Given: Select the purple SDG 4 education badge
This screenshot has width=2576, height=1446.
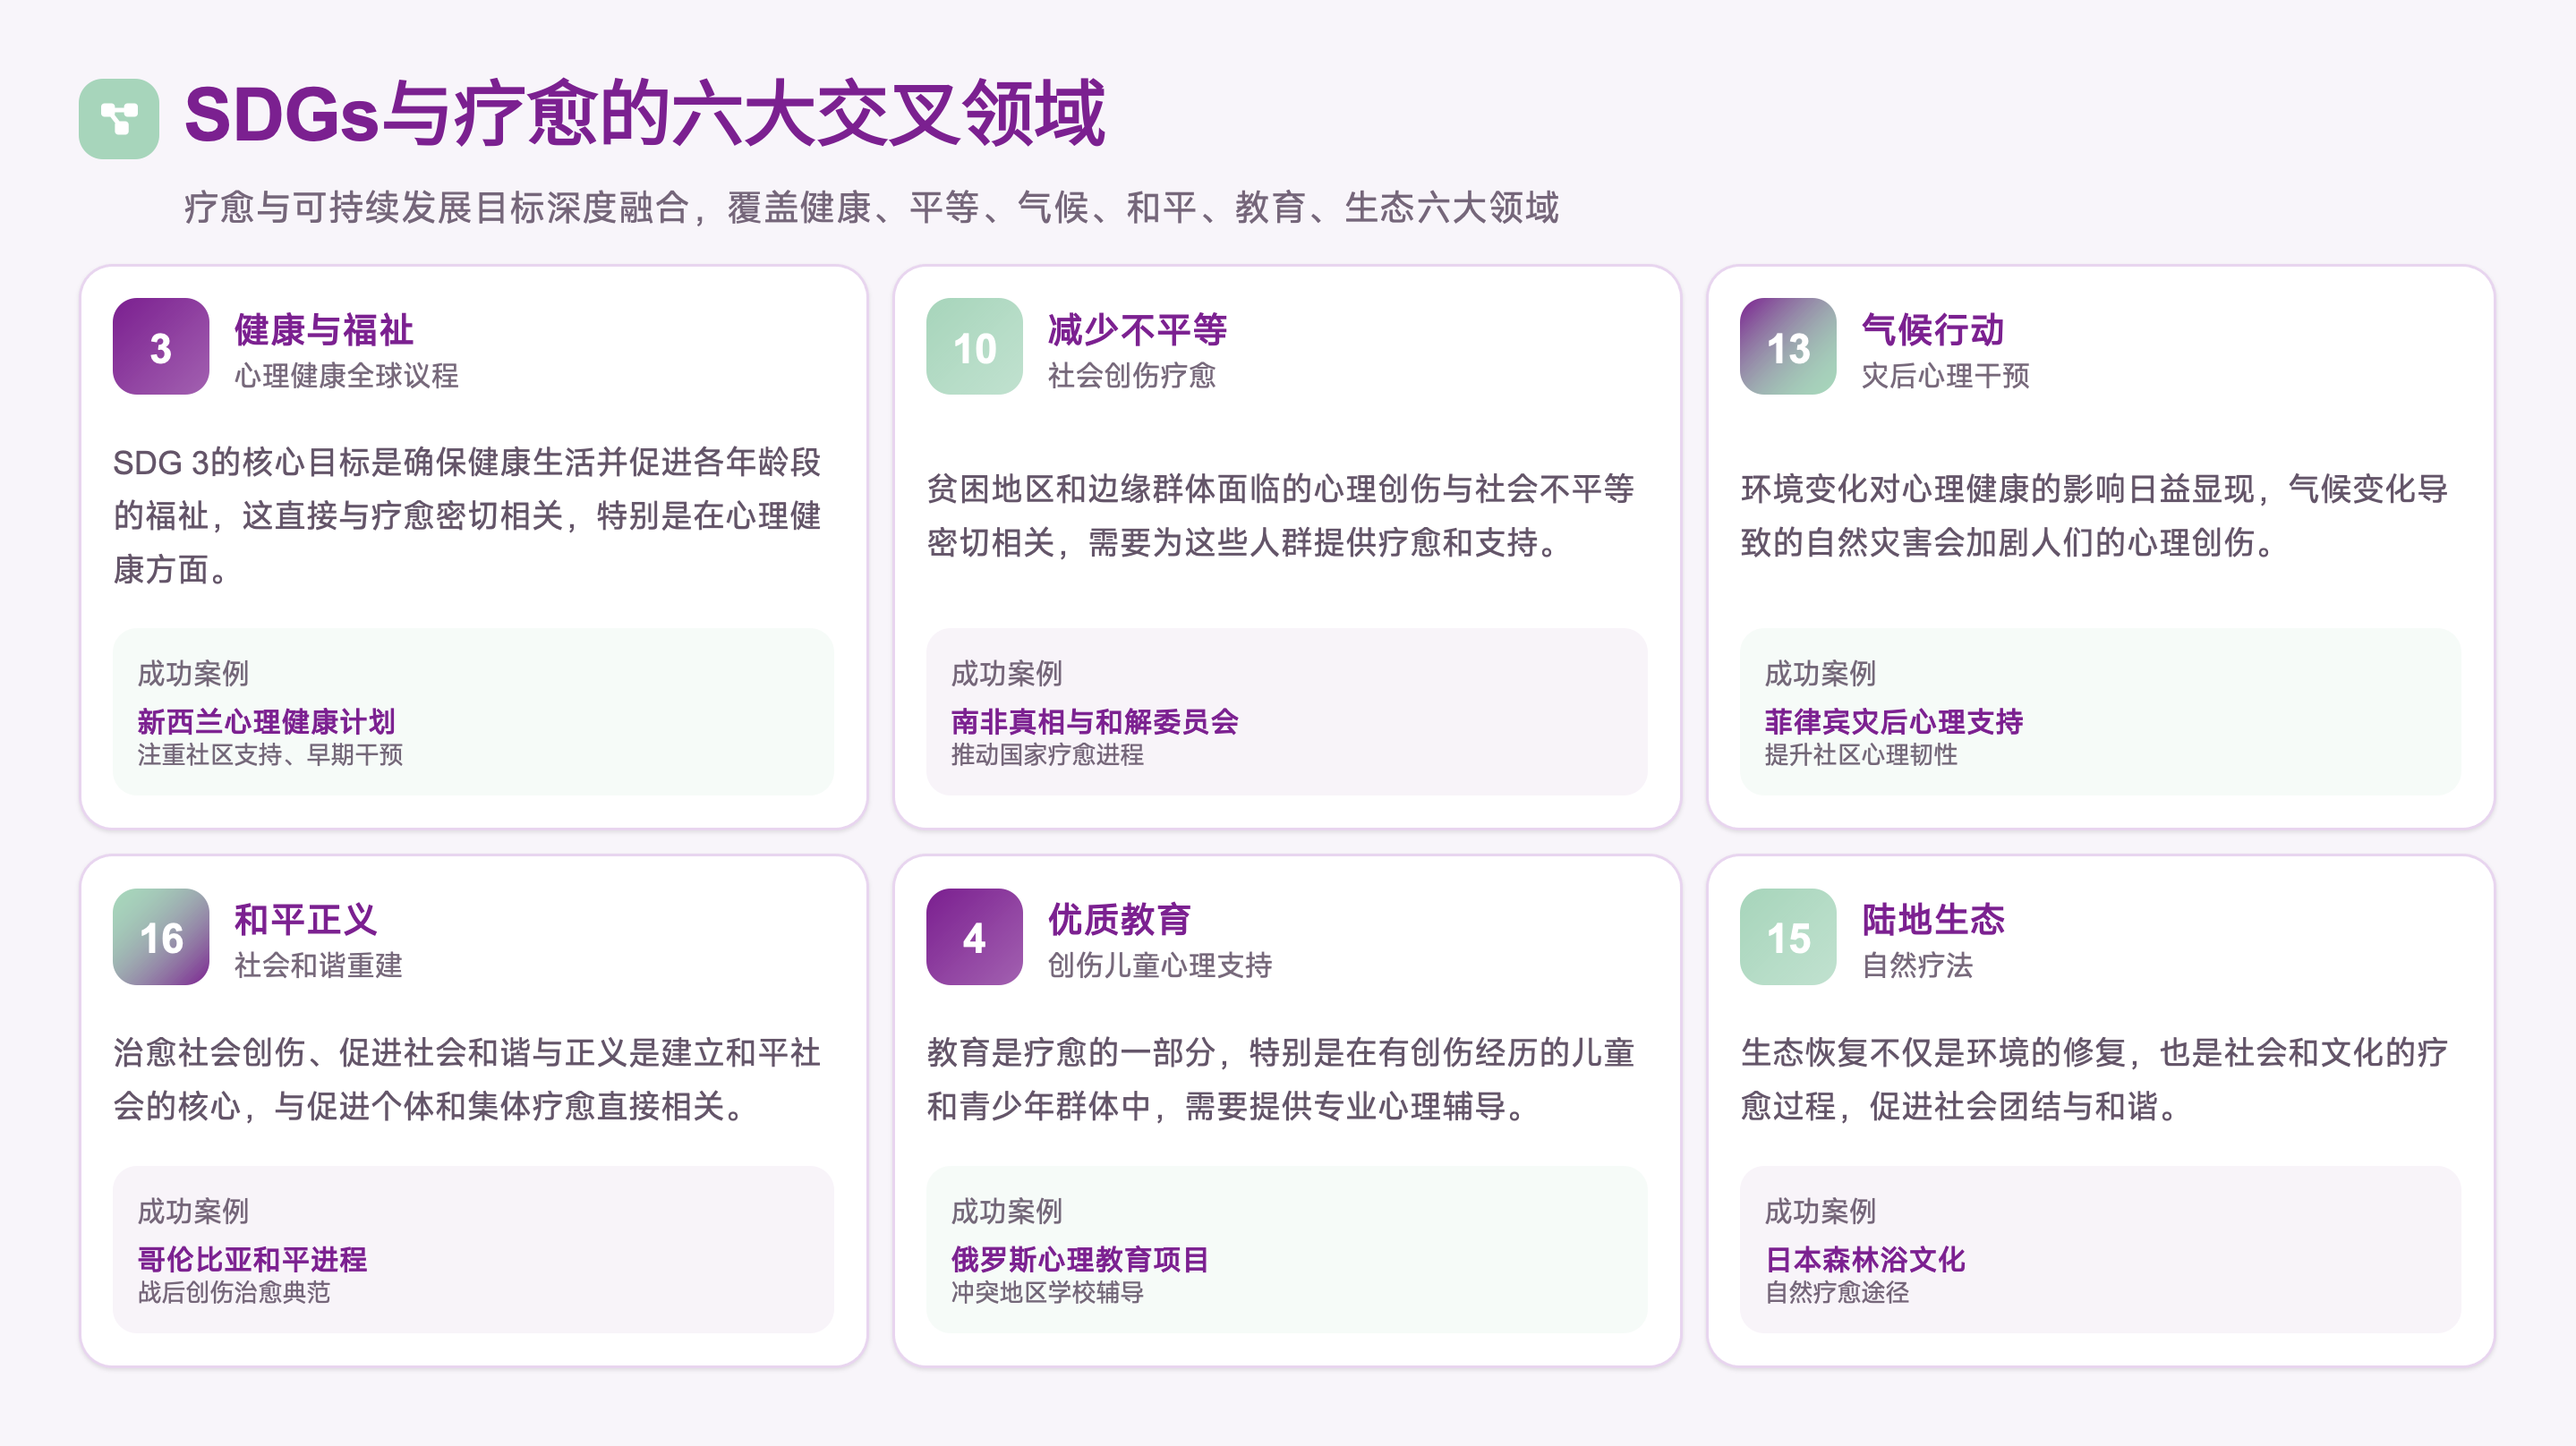Looking at the screenshot, I should point(974,936).
